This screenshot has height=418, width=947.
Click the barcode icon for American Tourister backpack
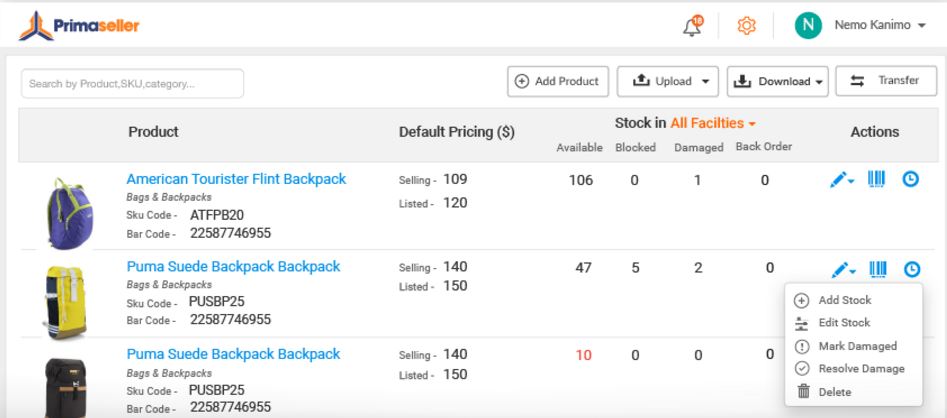pyautogui.click(x=877, y=180)
